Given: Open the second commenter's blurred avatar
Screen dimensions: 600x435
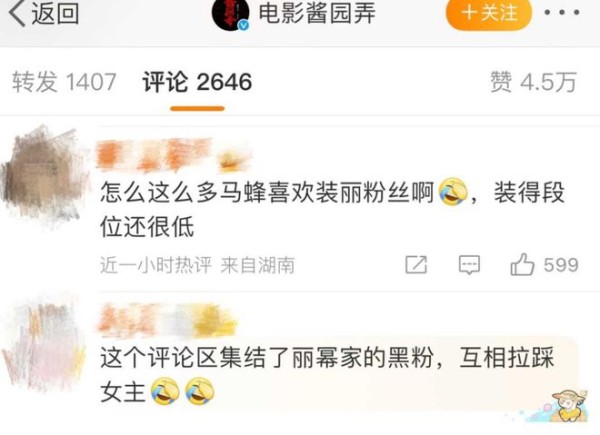Looking at the screenshot, I should pyautogui.click(x=44, y=342).
